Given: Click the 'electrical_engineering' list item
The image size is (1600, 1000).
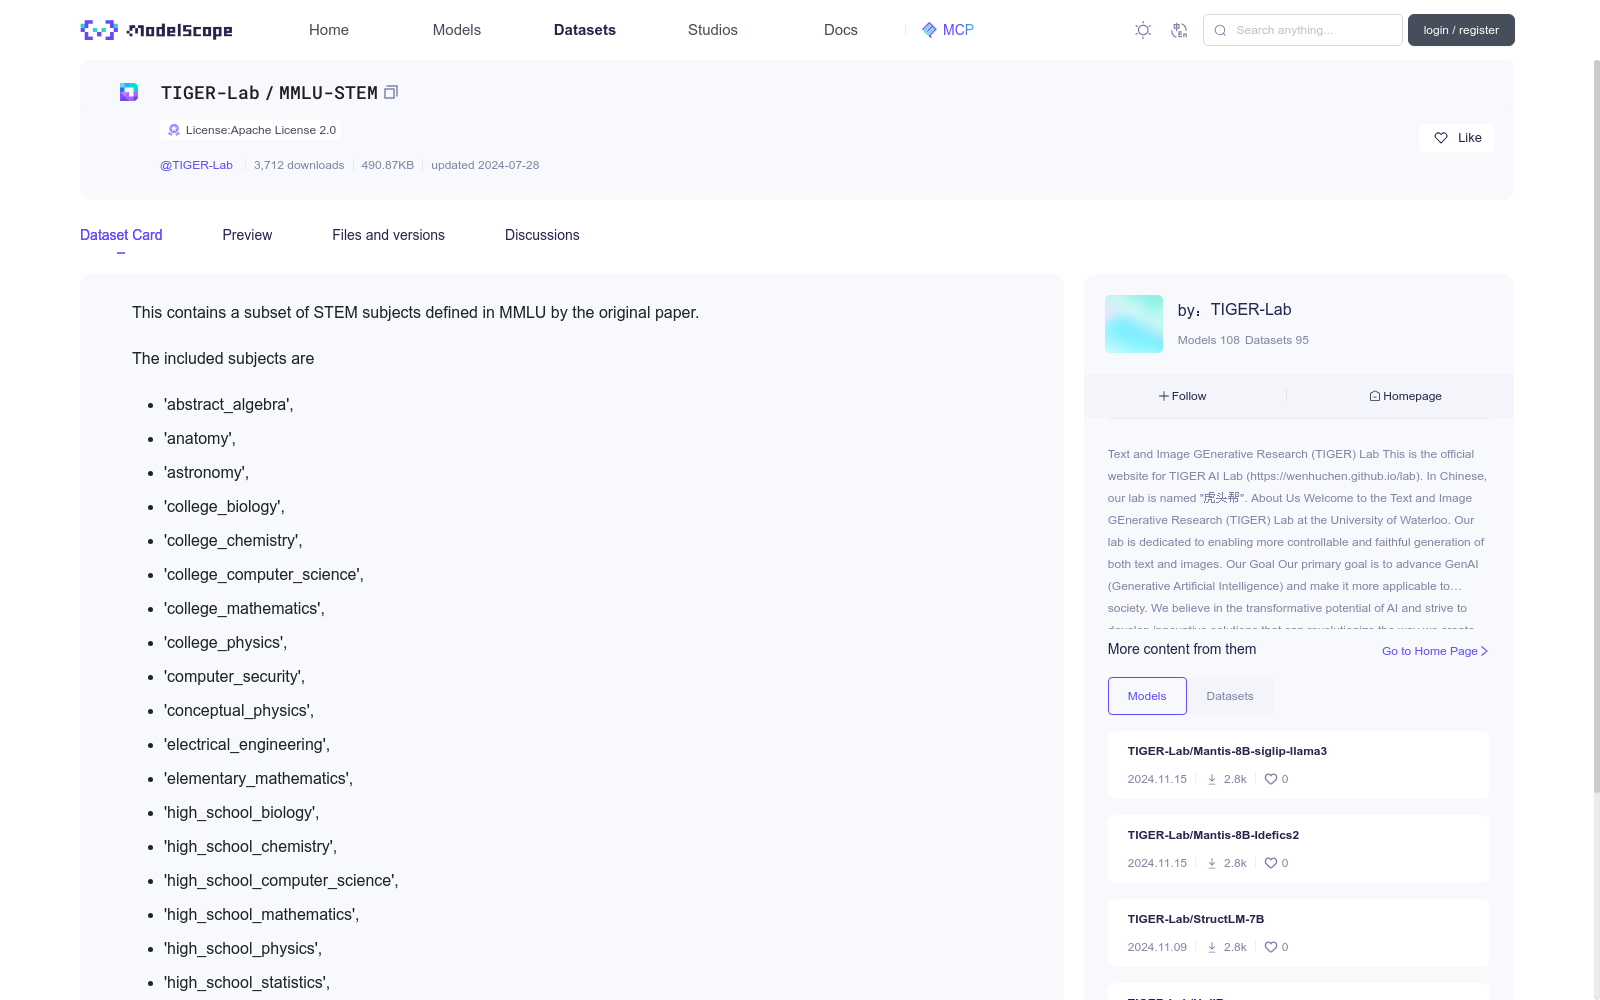Looking at the screenshot, I should tap(247, 745).
